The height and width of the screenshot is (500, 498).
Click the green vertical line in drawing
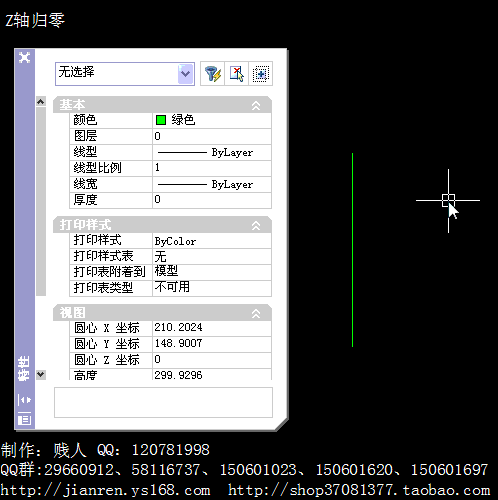point(352,250)
